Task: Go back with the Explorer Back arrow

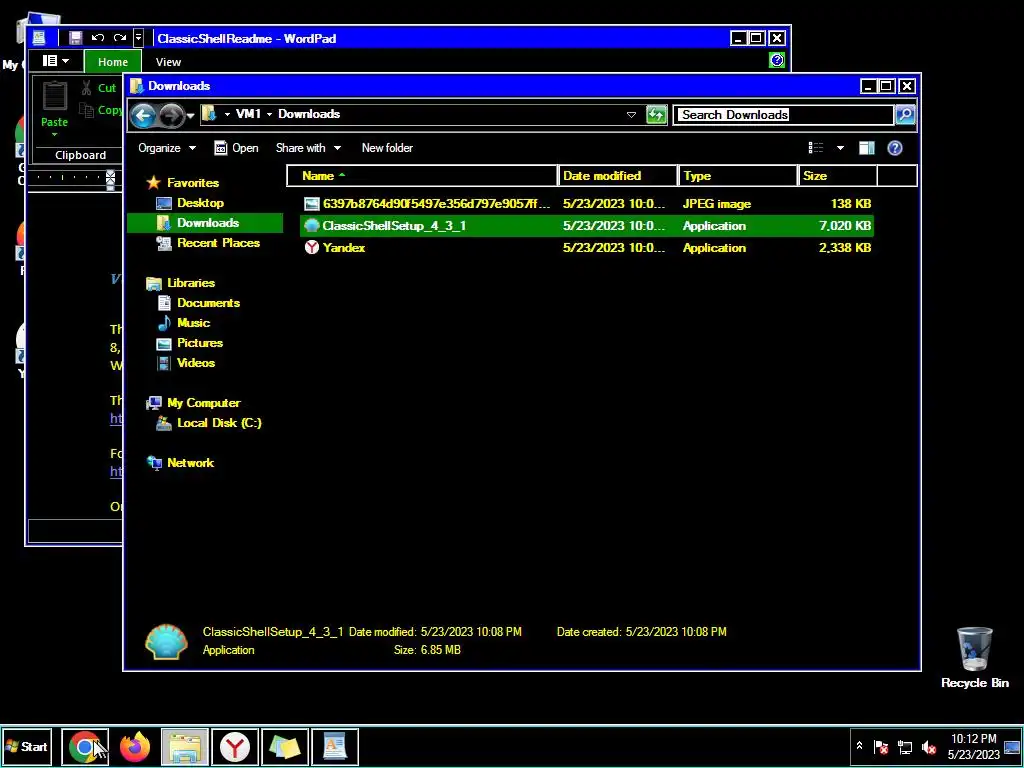Action: point(143,116)
